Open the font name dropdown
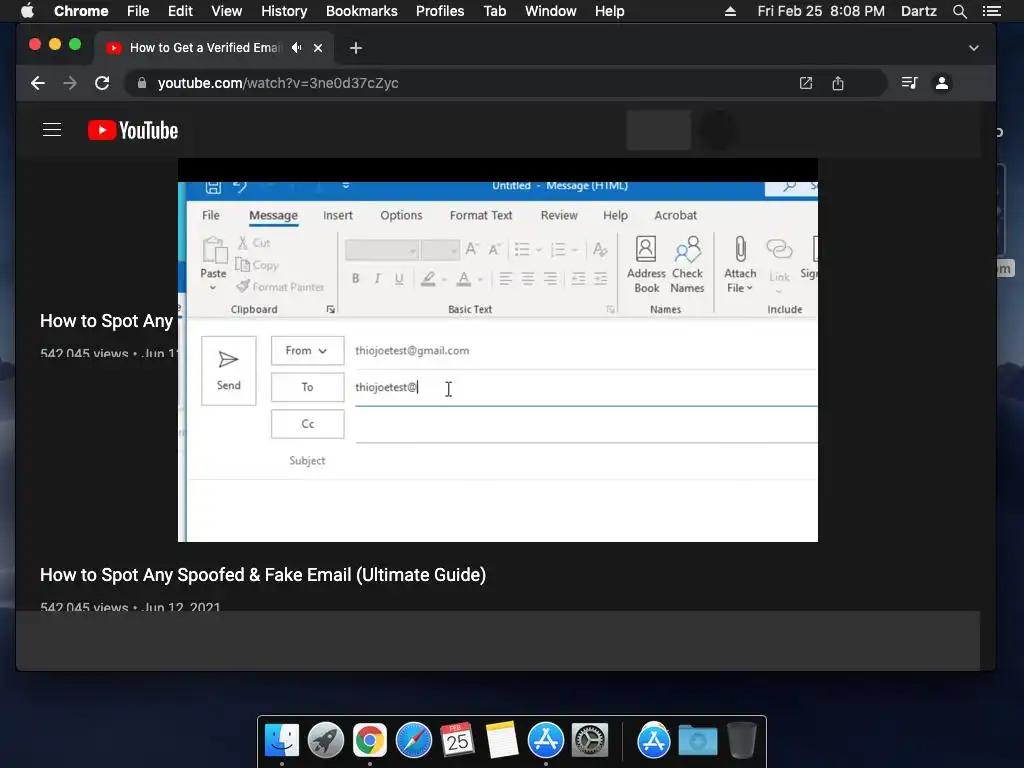Screen dimensions: 1024x768 click(x=413, y=250)
